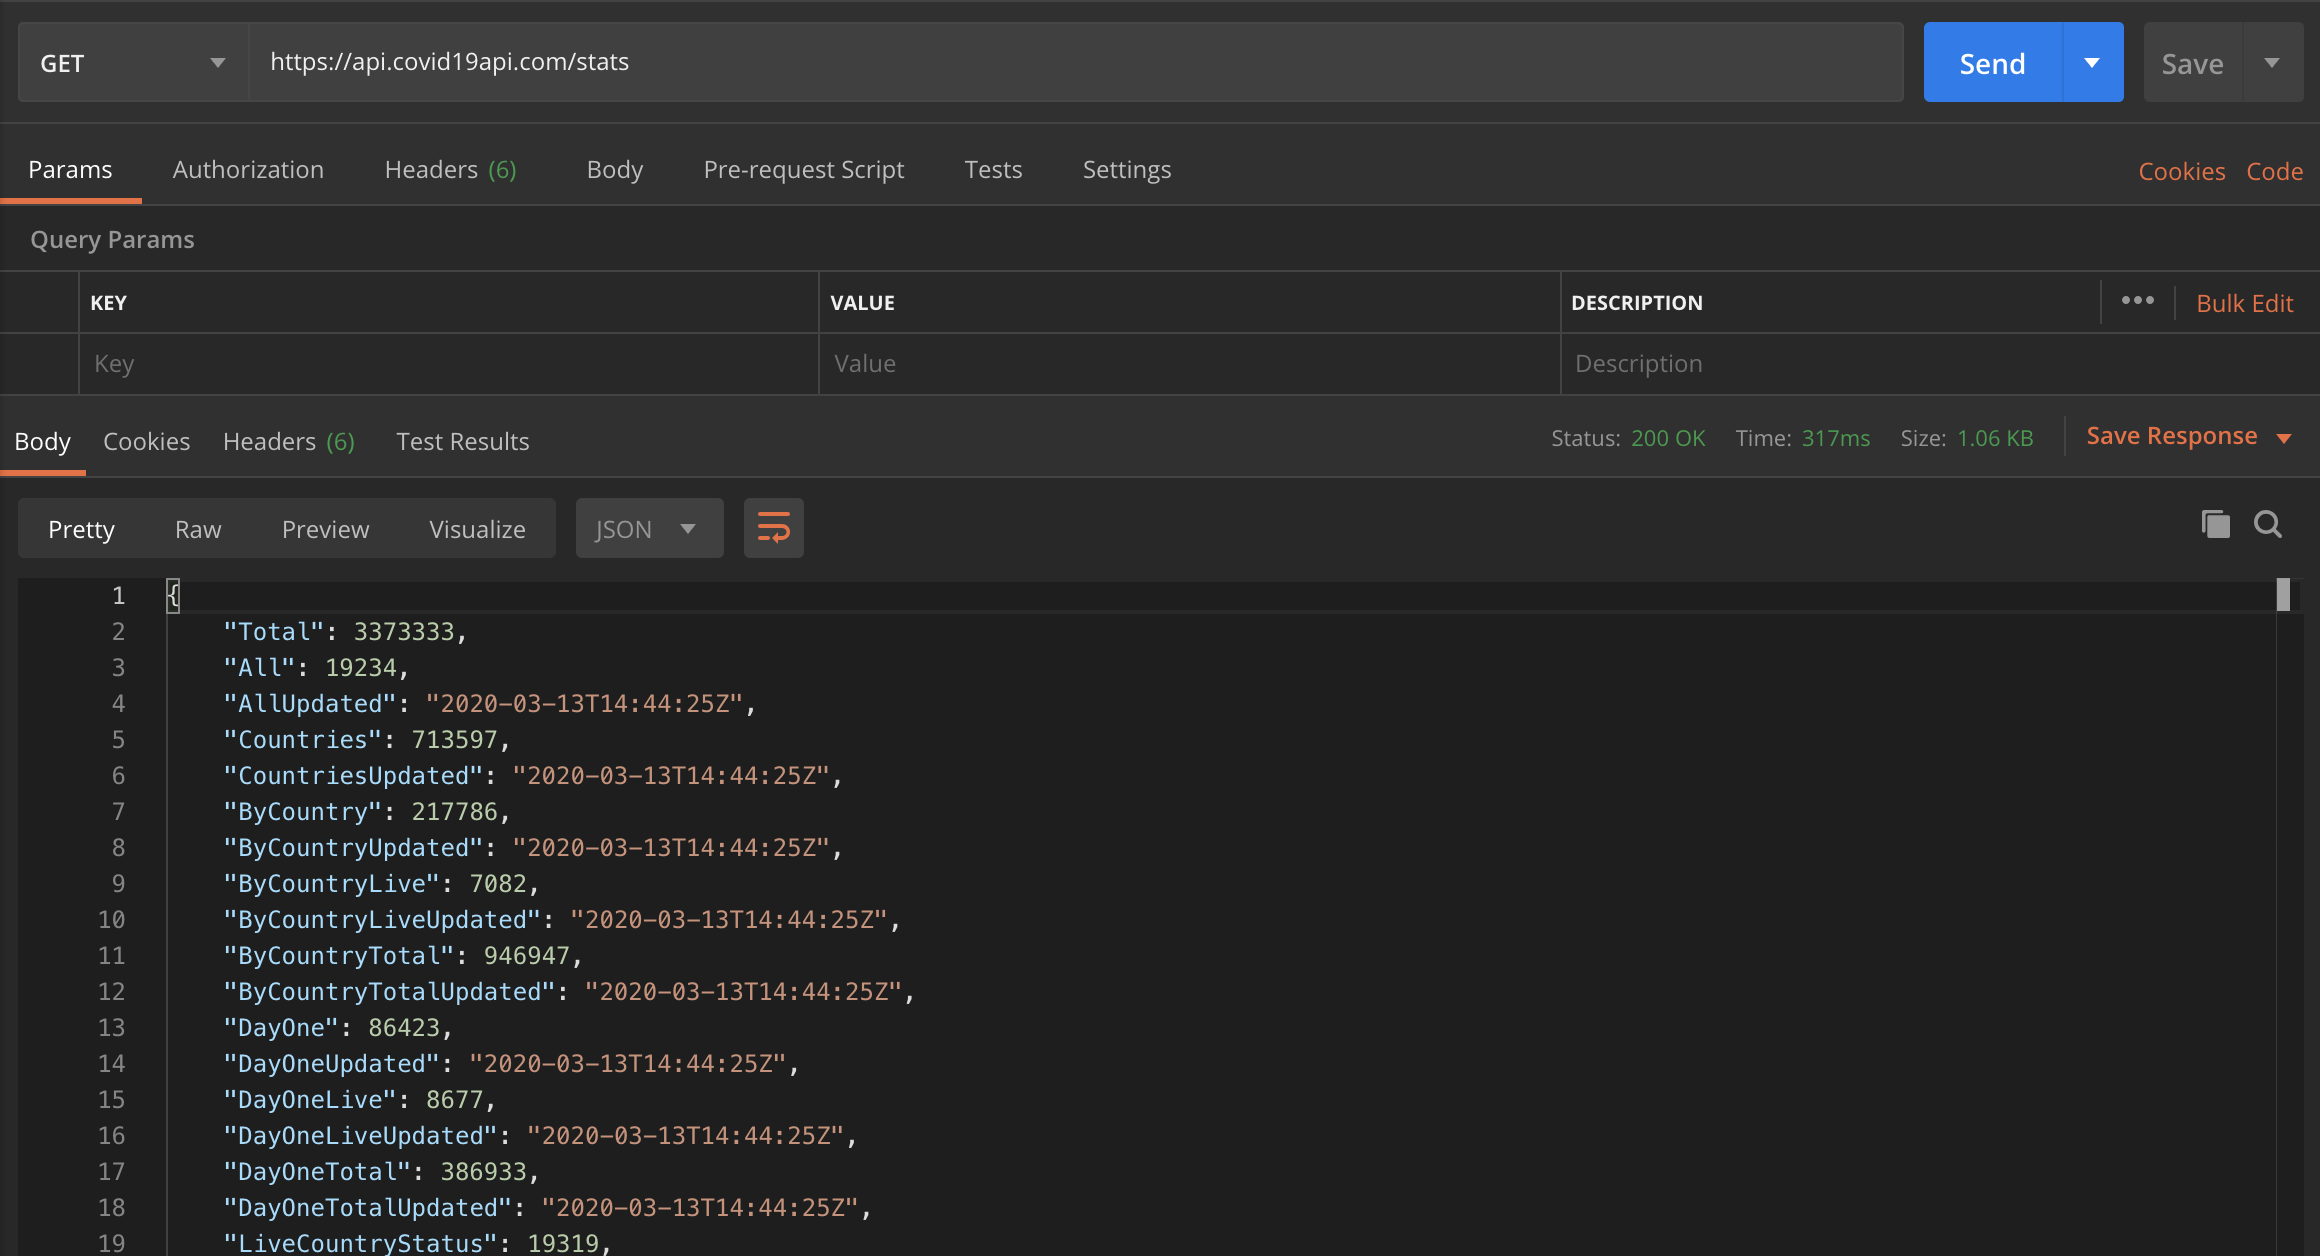The height and width of the screenshot is (1256, 2320).
Task: Open the JSON format dropdown
Action: point(648,528)
